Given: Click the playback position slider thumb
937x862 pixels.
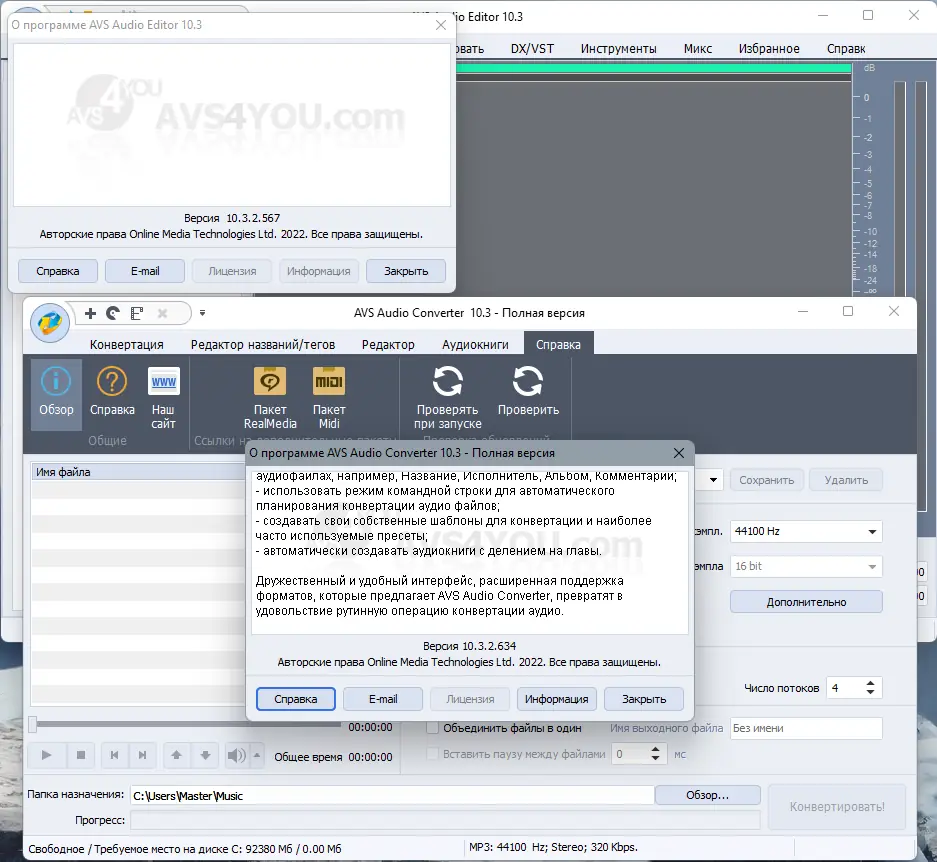Looking at the screenshot, I should coord(33,724).
